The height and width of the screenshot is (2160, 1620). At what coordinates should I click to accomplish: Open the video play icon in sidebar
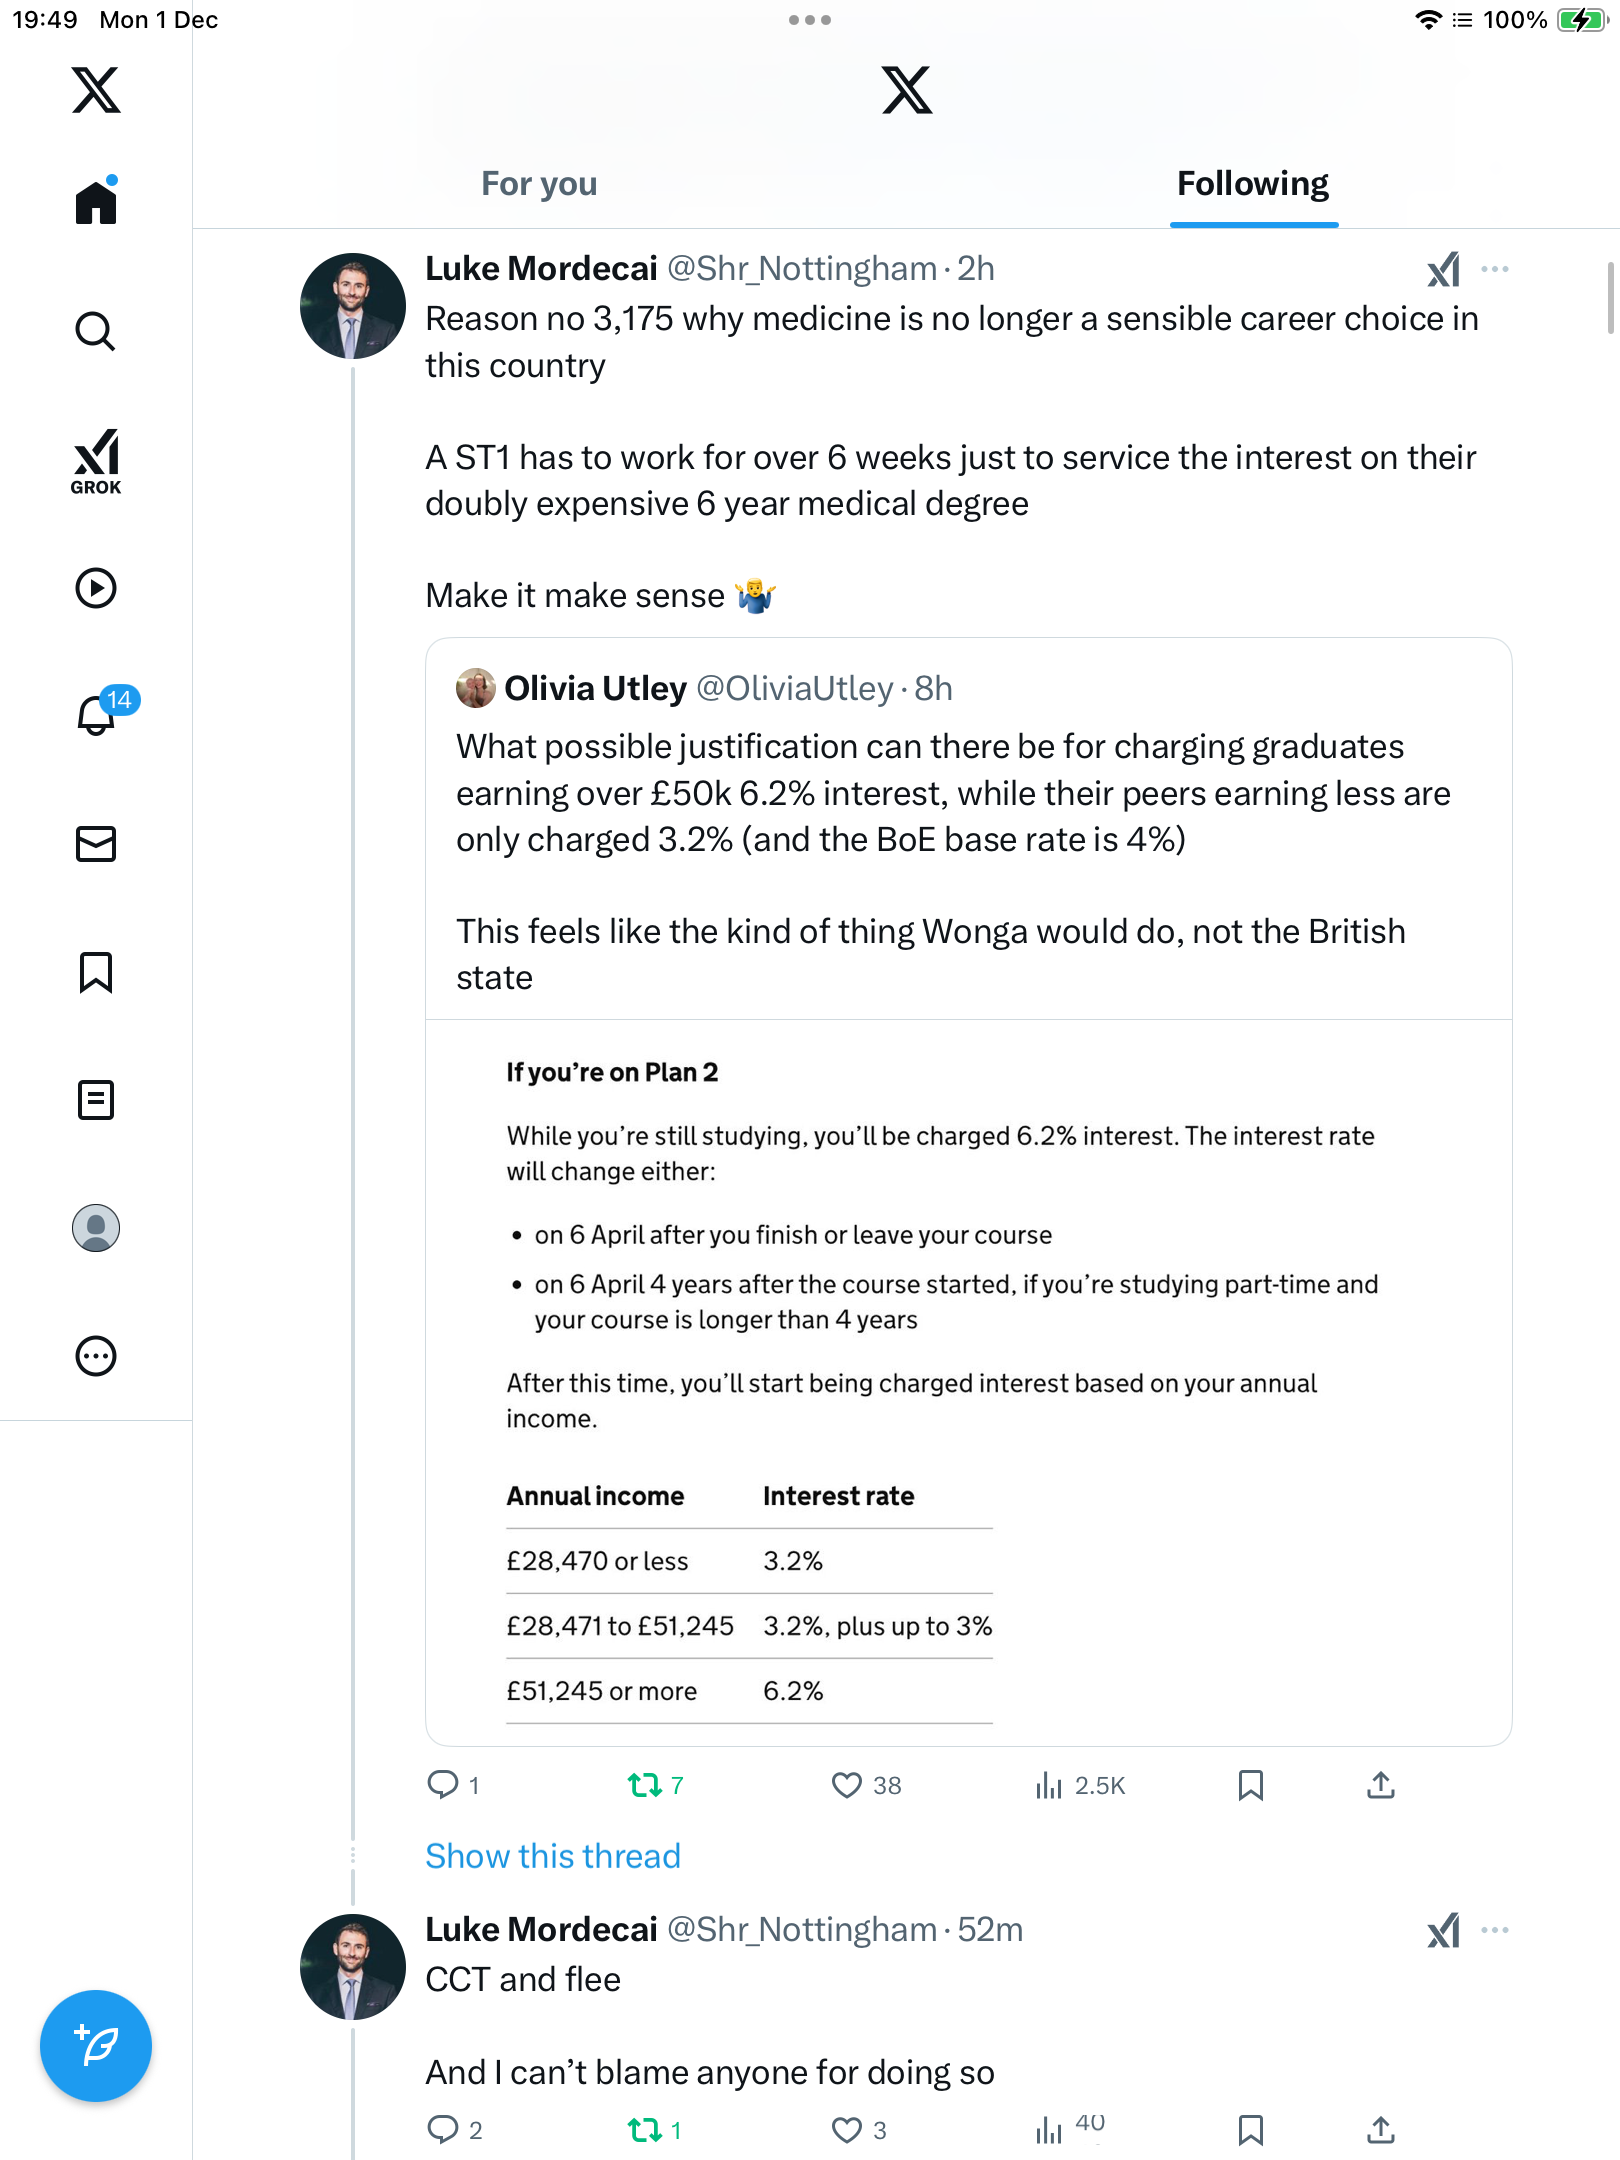(96, 588)
